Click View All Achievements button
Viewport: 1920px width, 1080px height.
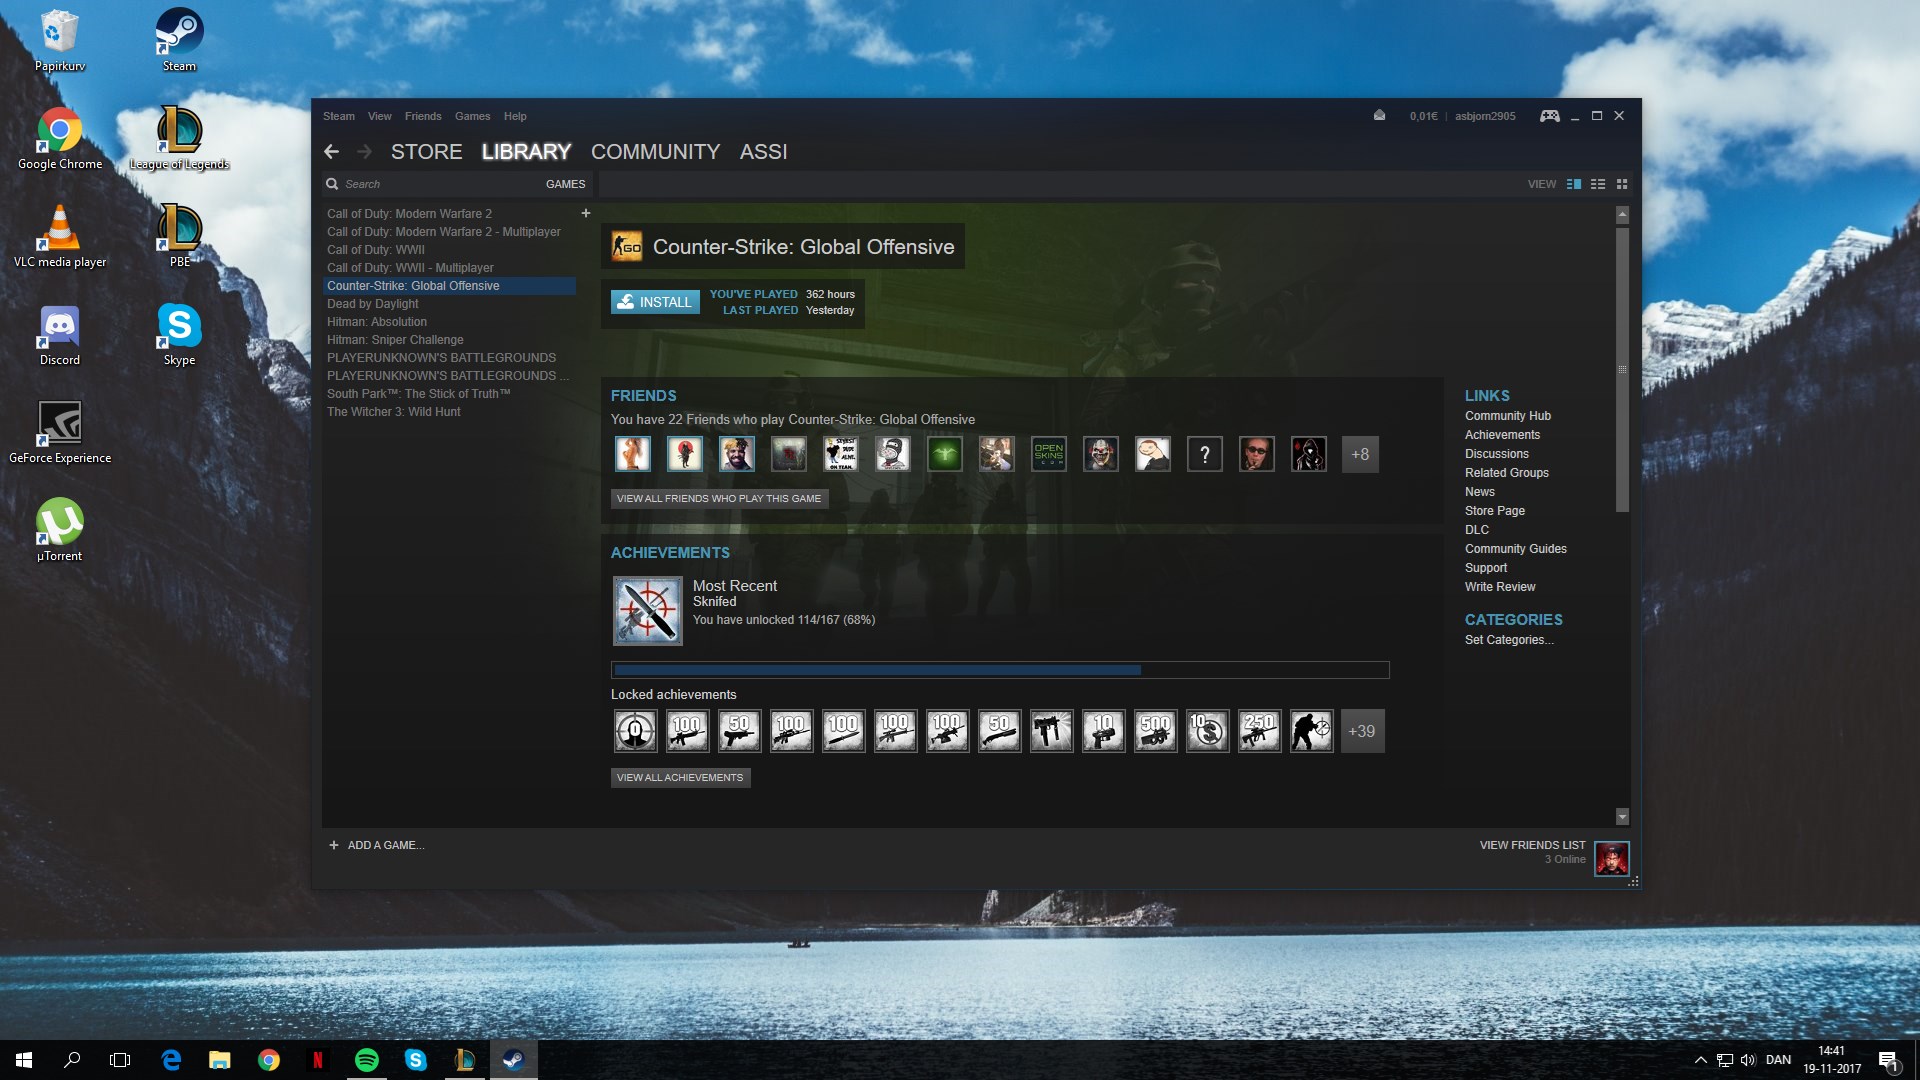click(680, 777)
